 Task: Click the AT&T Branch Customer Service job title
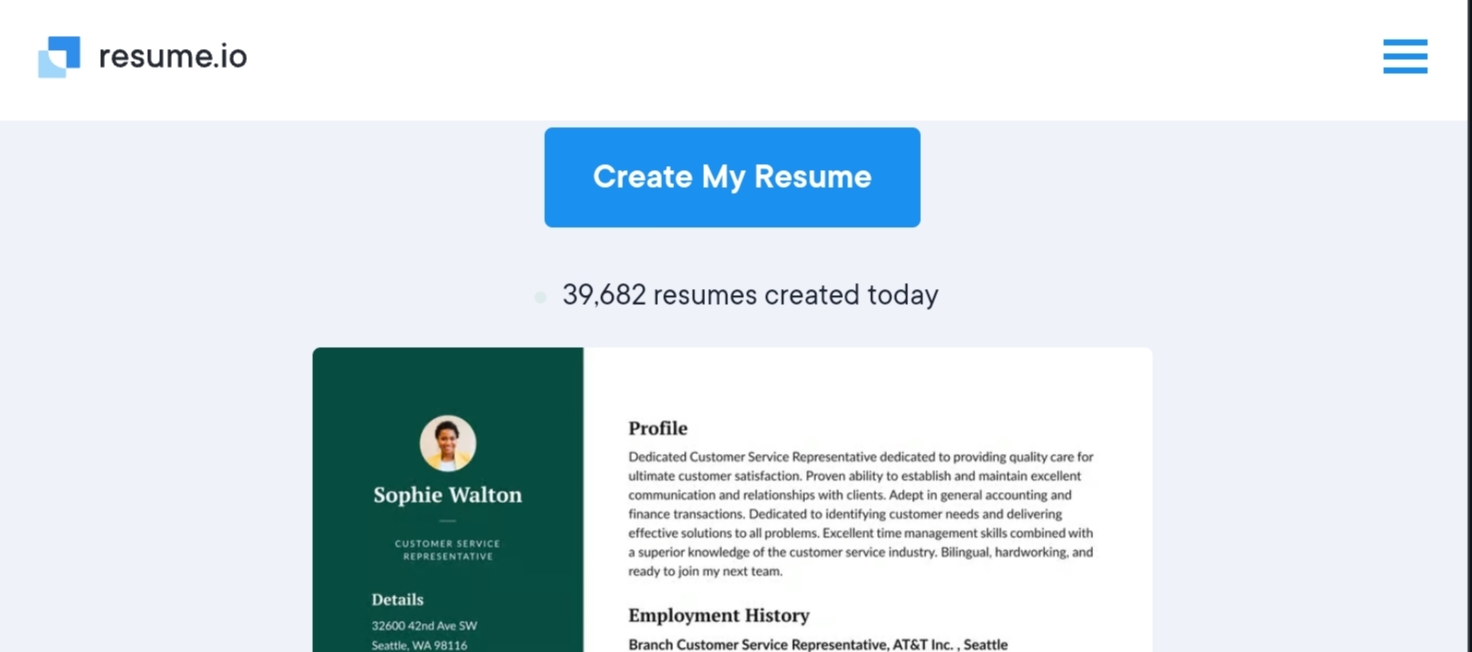coord(817,644)
